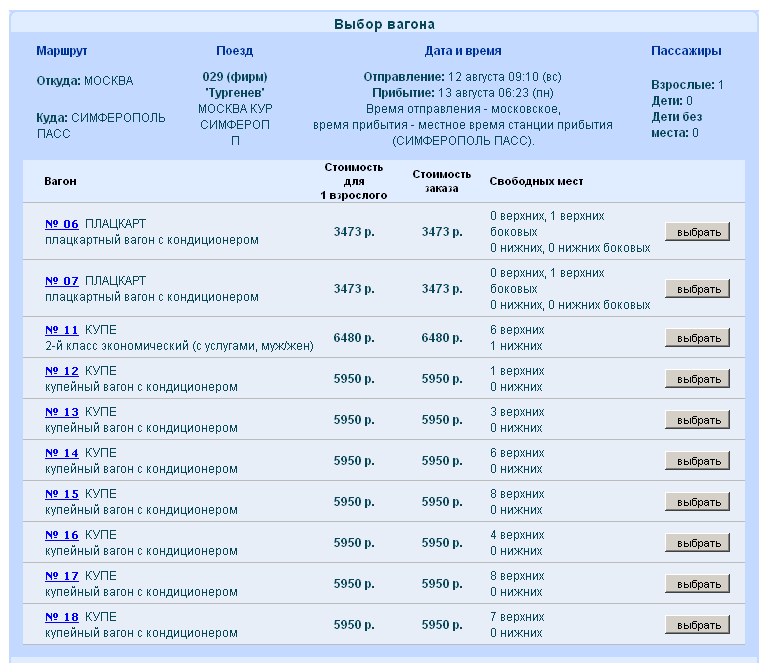Pick wagon № 15 via выбрать button
Viewport: 764px width, 663px height.
pyautogui.click(x=697, y=502)
